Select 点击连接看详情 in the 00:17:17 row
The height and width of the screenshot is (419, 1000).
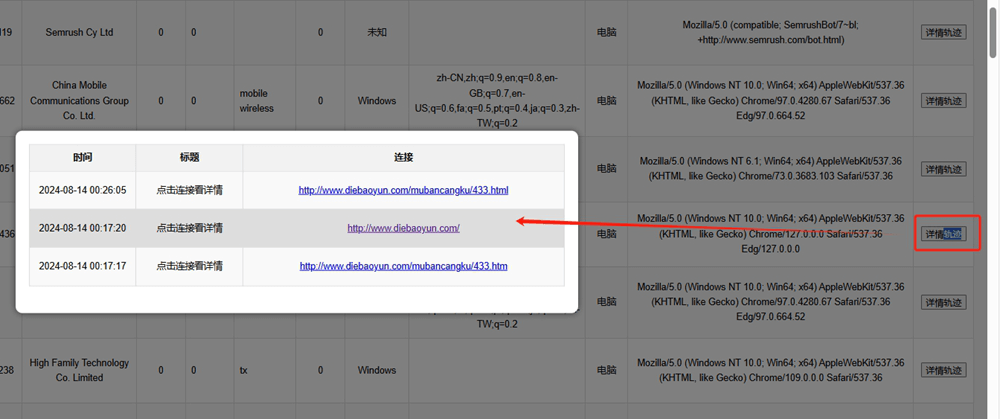point(189,266)
